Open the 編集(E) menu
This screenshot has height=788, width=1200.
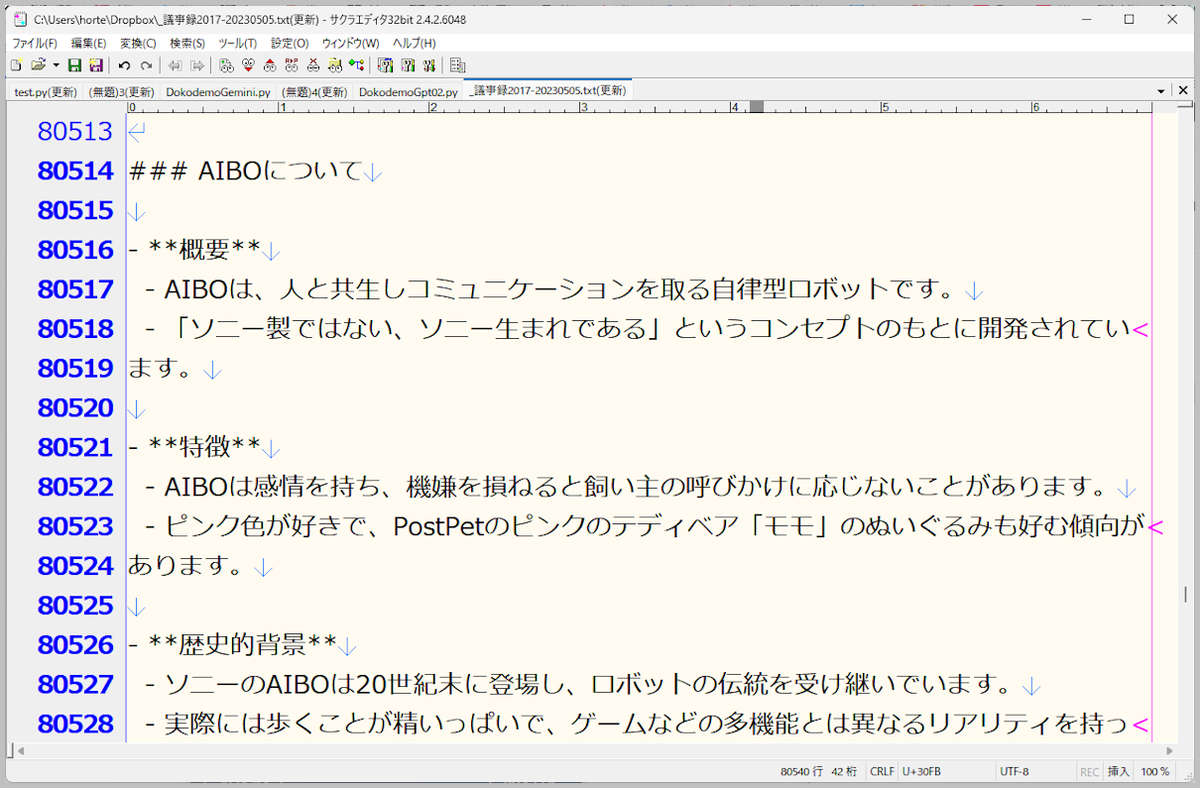point(88,43)
